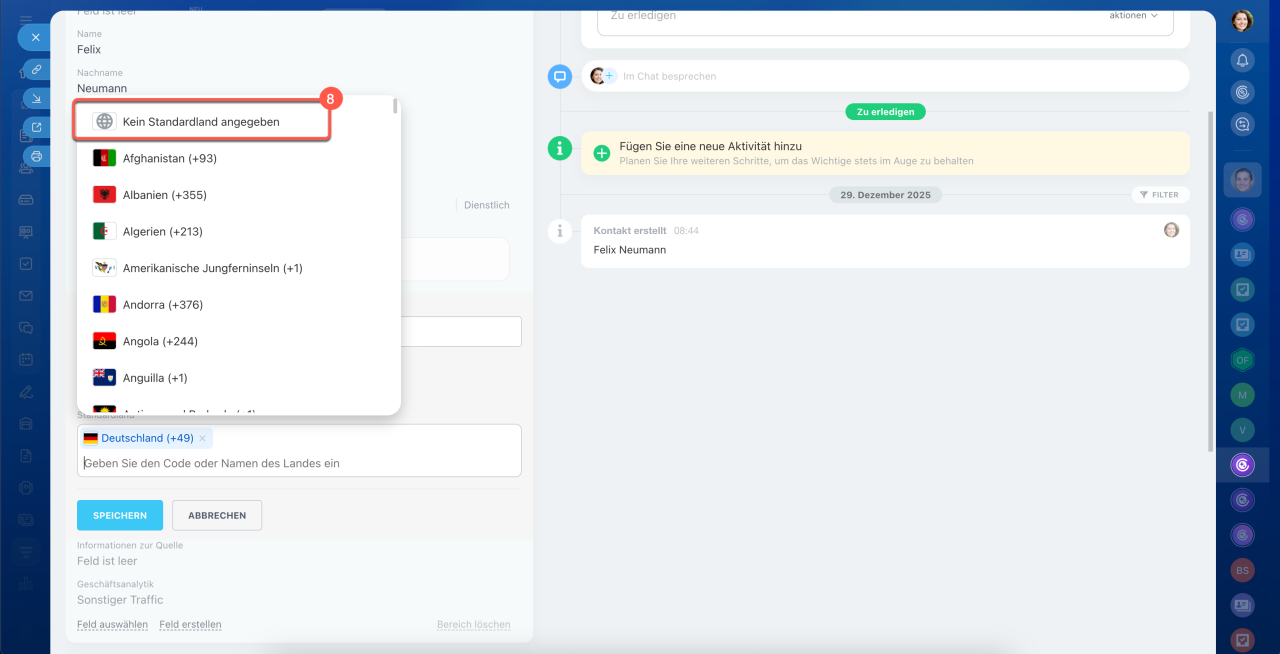Click the Bereich löschen link
Image resolution: width=1280 pixels, height=654 pixels.
pyautogui.click(x=473, y=624)
